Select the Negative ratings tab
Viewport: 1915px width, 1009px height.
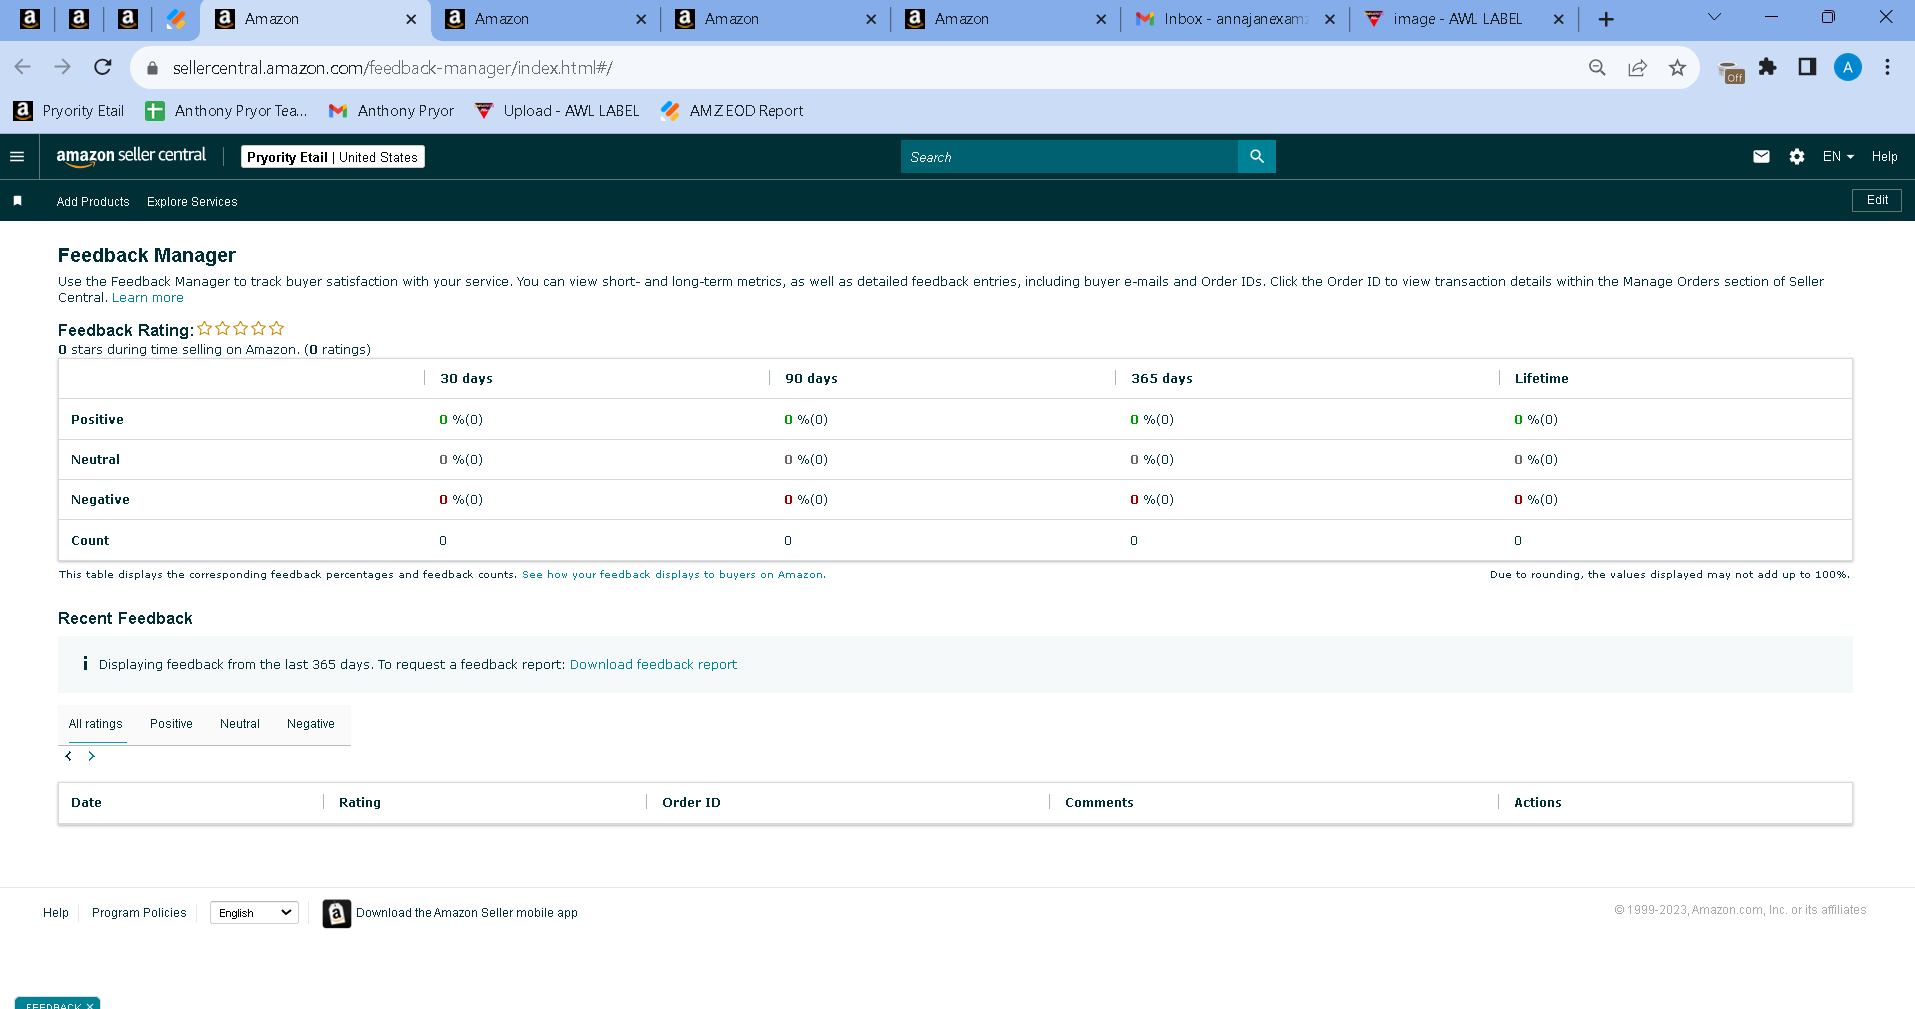tap(311, 724)
